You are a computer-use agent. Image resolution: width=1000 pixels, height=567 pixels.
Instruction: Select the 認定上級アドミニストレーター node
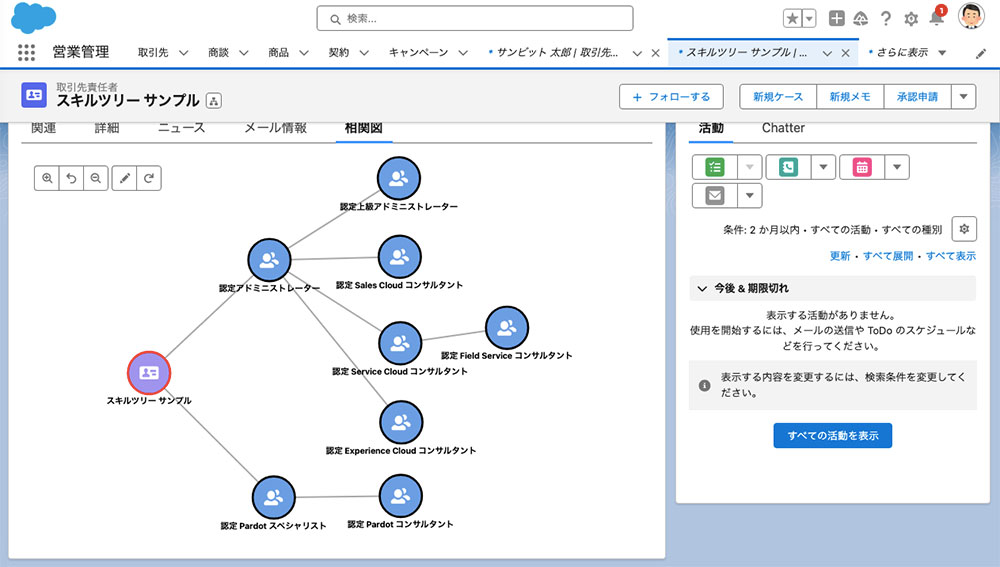(x=399, y=179)
